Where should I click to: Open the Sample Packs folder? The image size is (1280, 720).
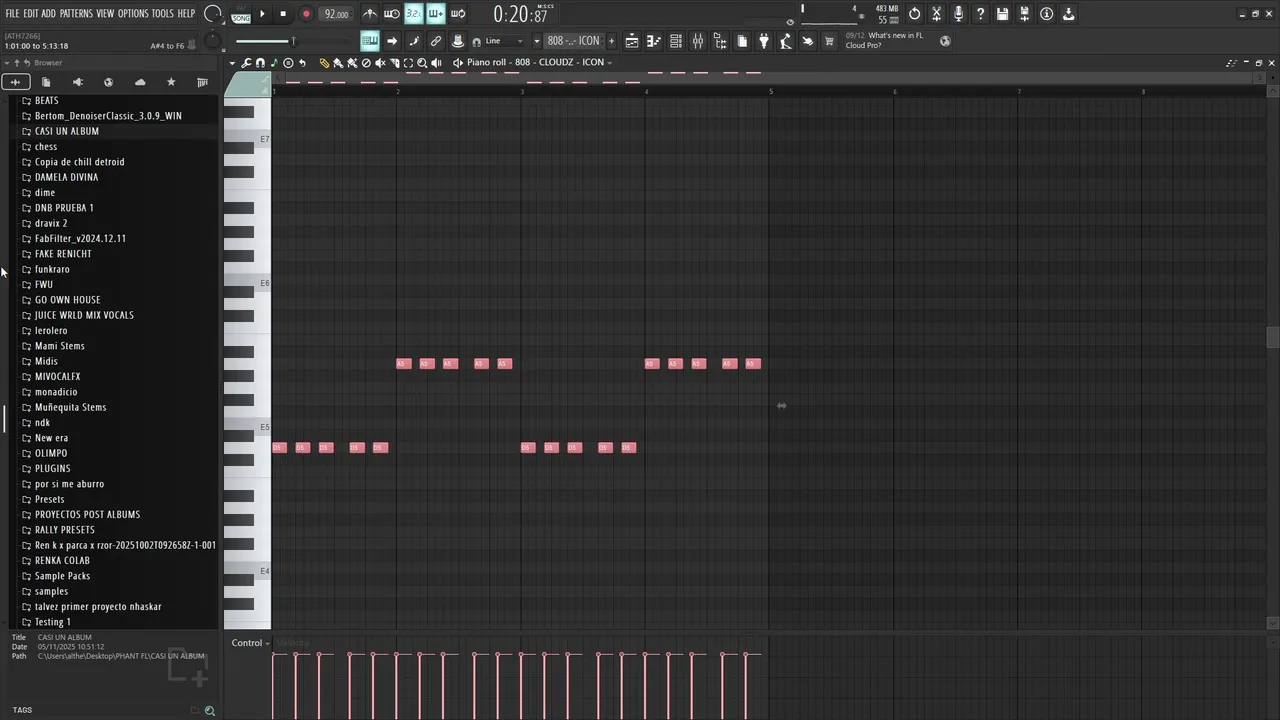point(62,576)
